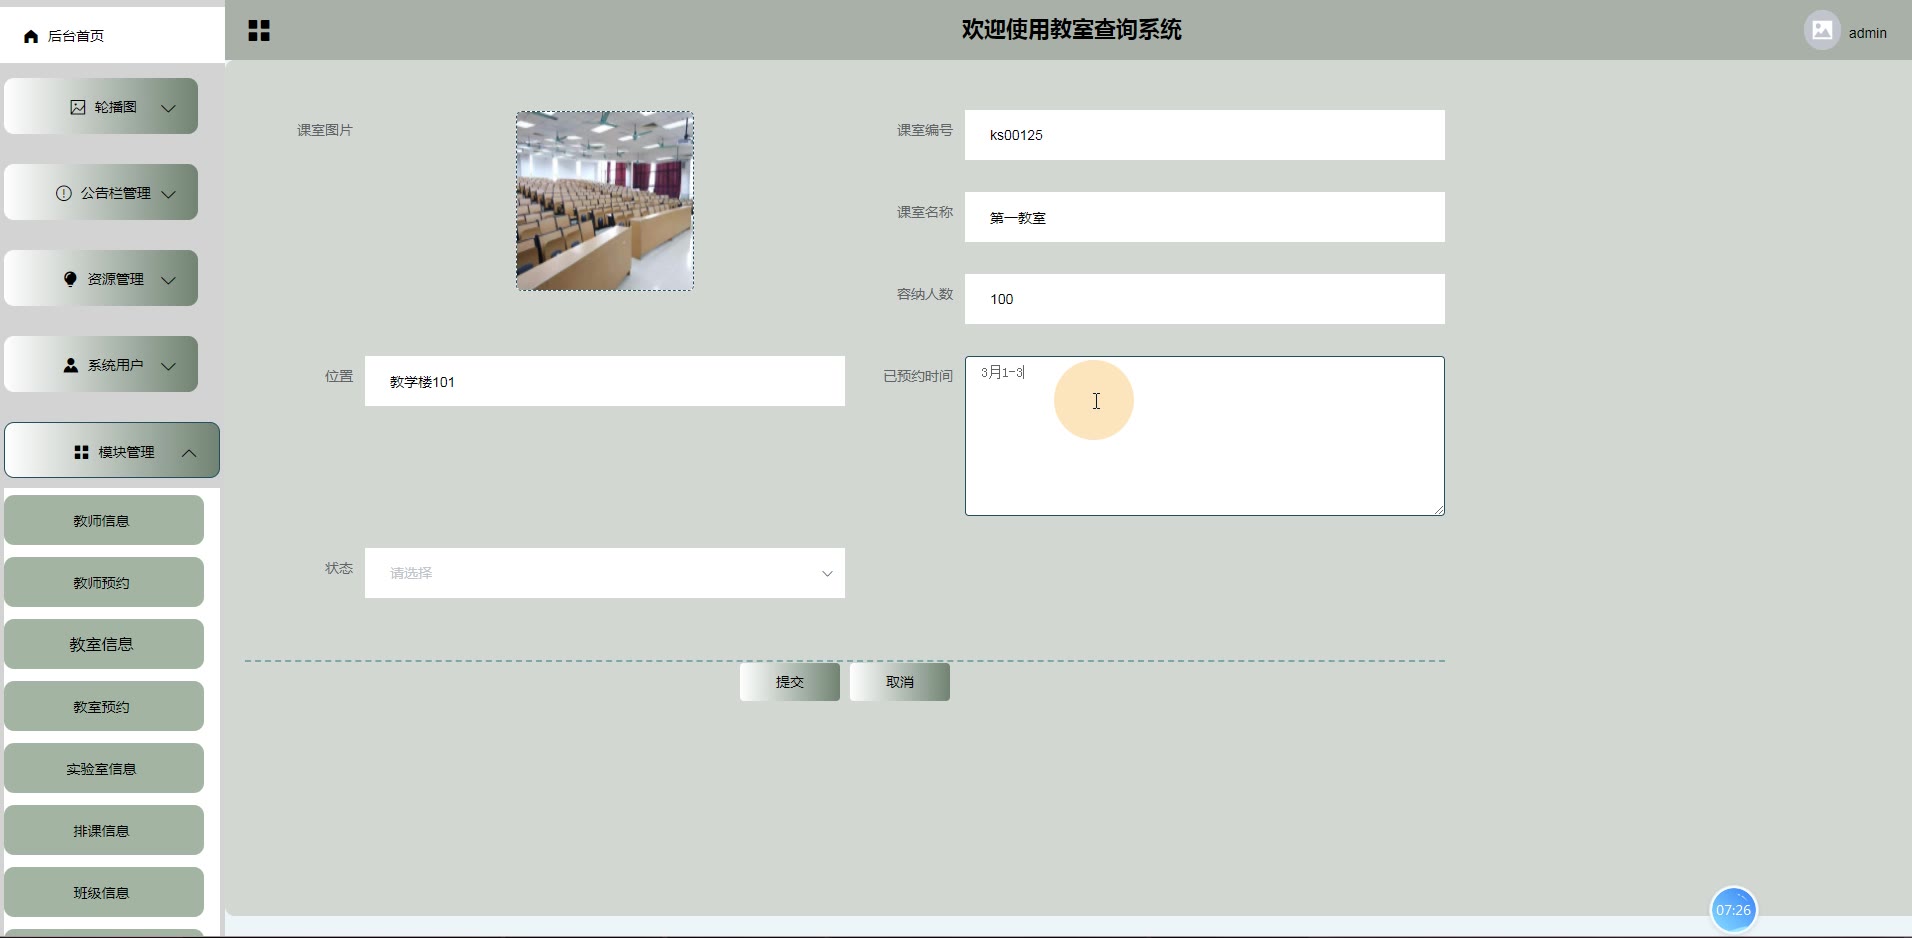Click the admin avatar icon
Screen dimensions: 1912x938
(1822, 30)
